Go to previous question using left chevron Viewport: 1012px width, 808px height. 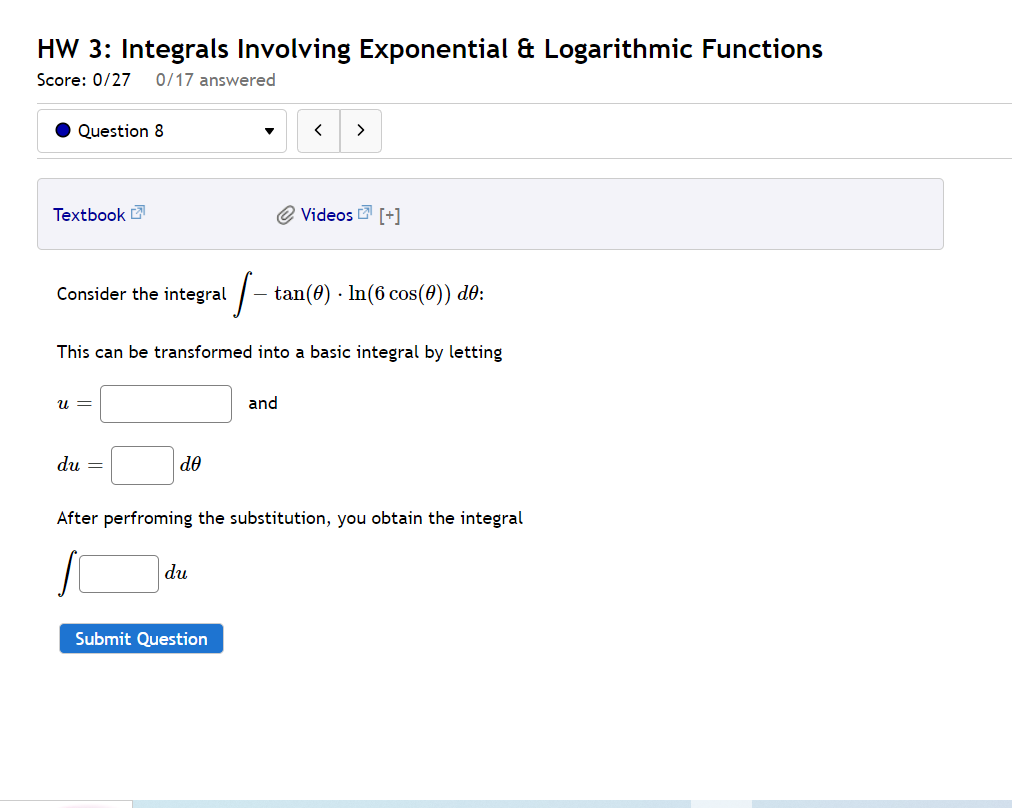(318, 130)
